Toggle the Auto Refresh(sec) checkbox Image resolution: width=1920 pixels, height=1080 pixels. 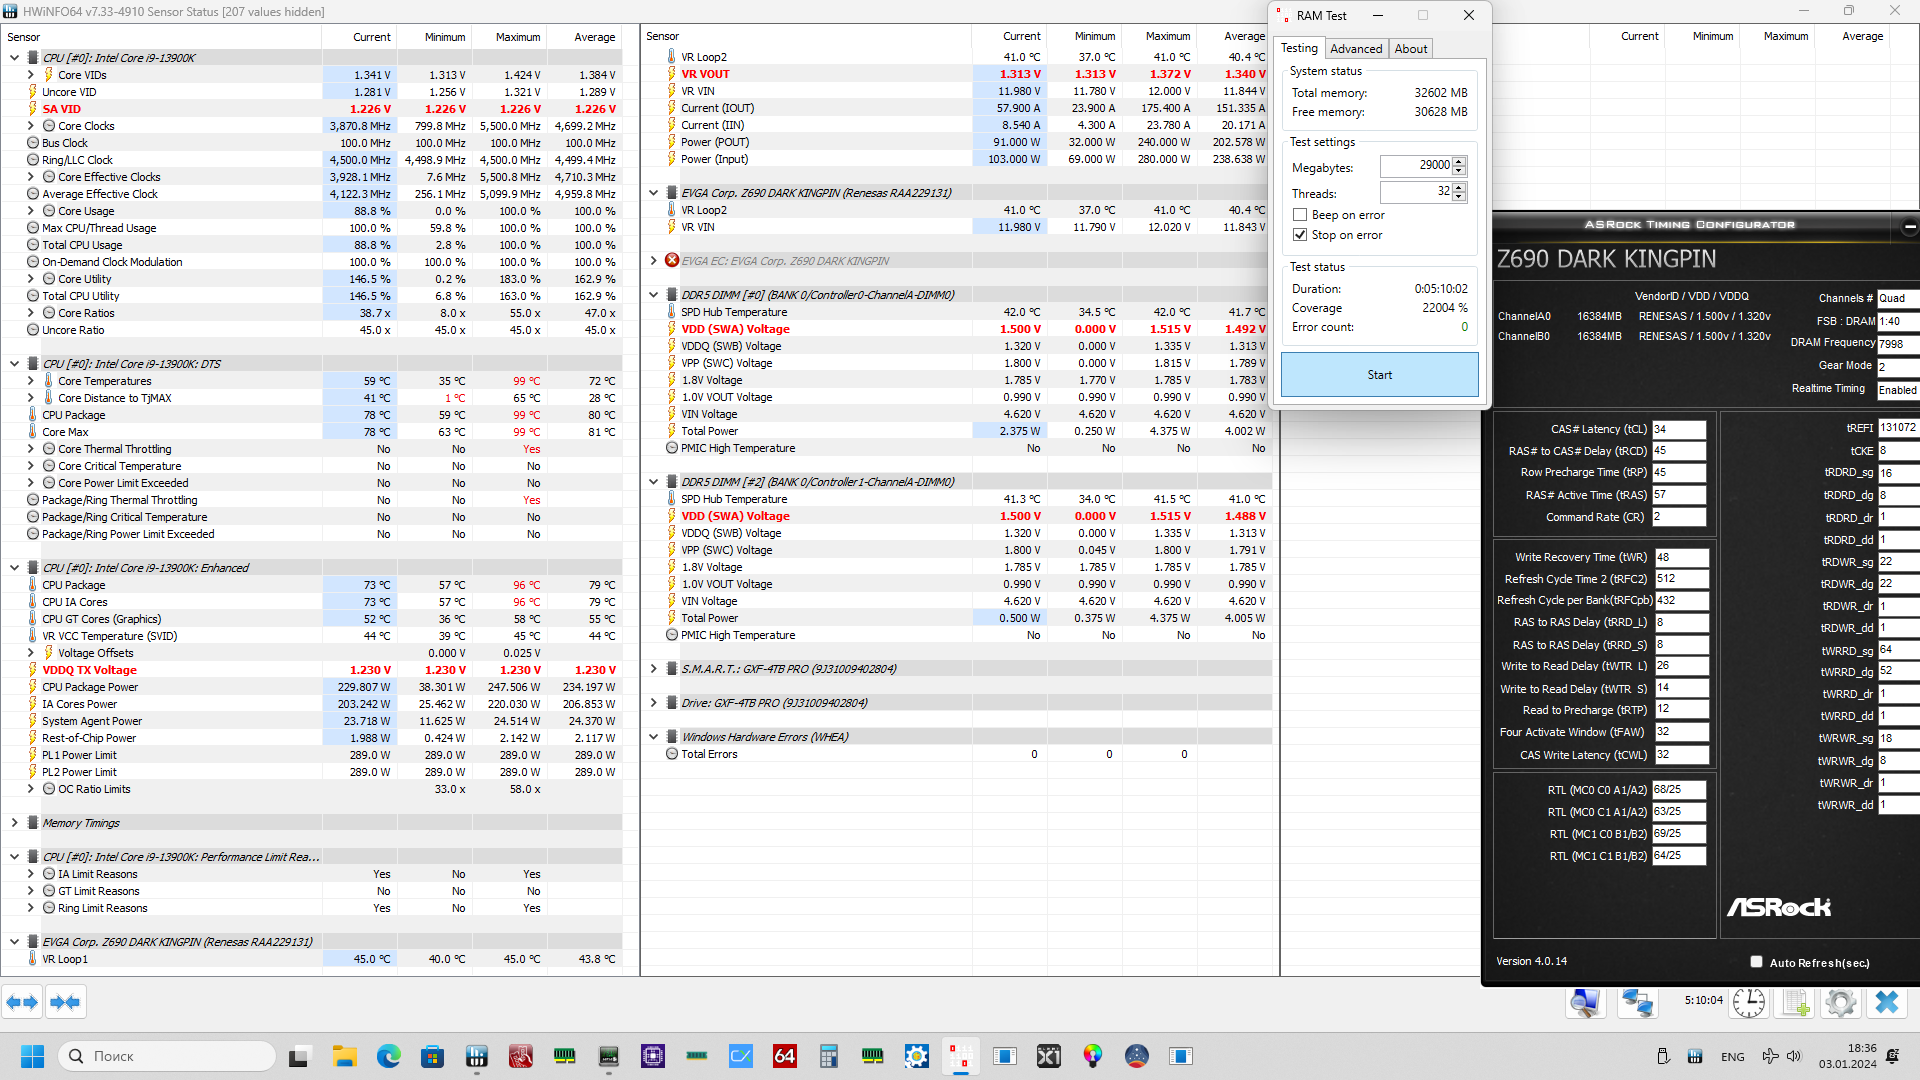coord(1756,962)
